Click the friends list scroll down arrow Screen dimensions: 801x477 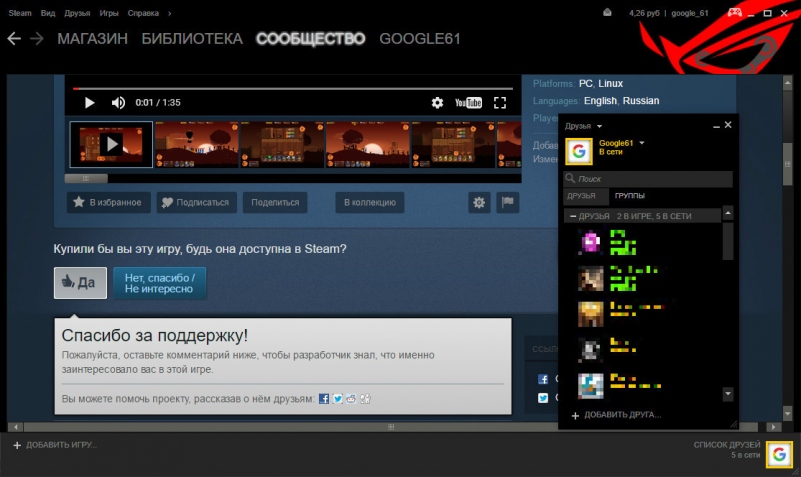point(728,394)
